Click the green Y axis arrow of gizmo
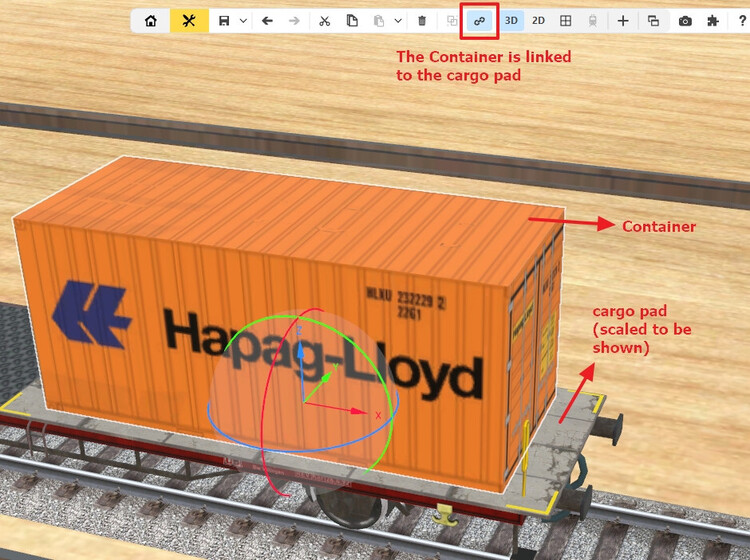 pos(326,377)
